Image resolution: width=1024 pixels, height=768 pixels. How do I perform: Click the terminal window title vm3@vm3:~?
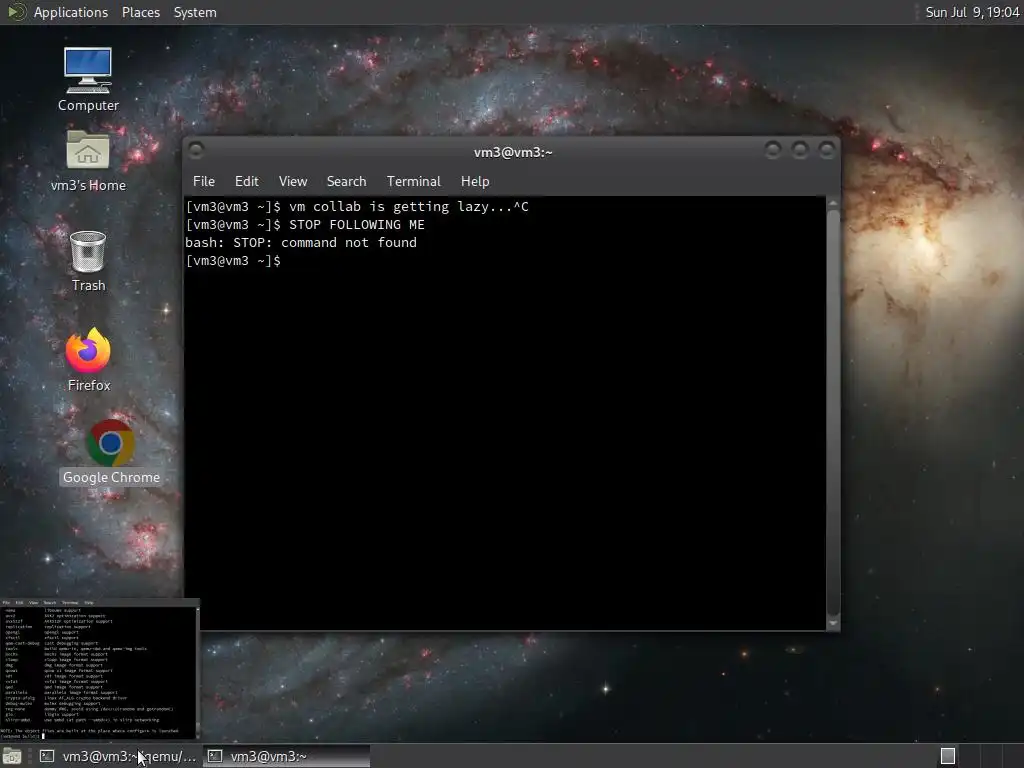click(513, 152)
